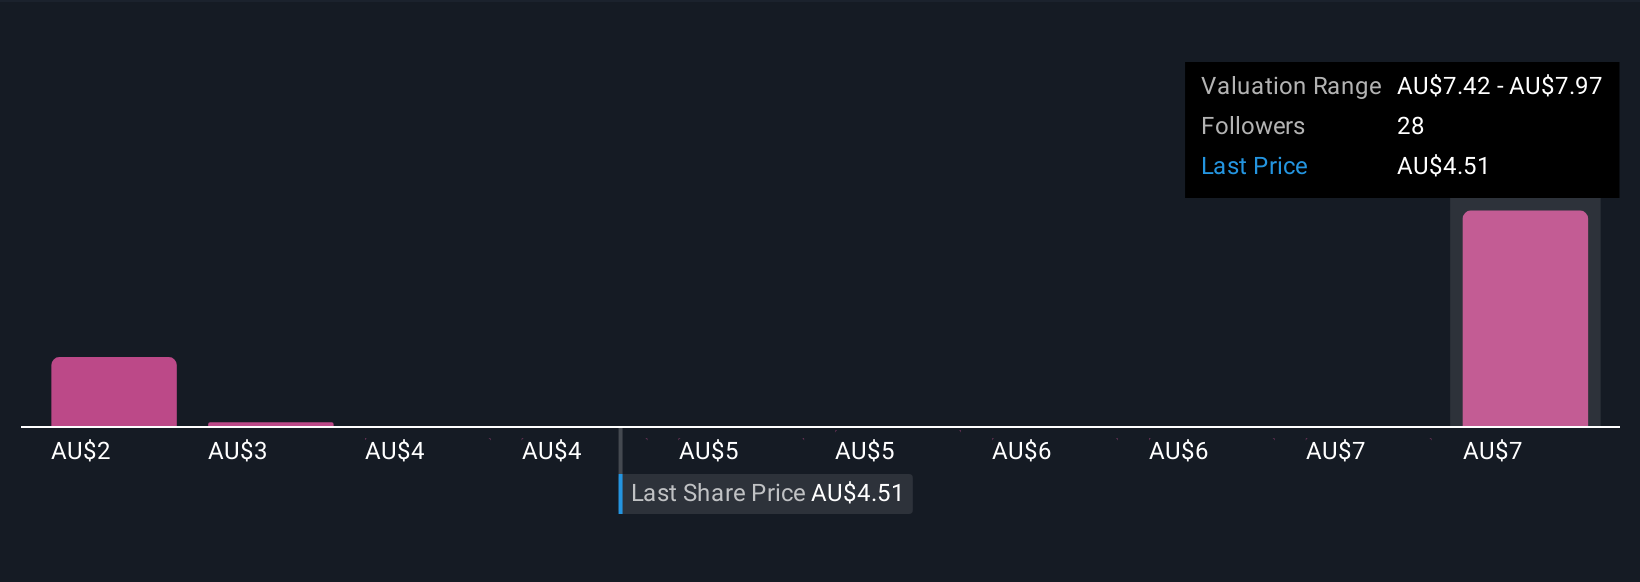Click the AU$2 axis label
This screenshot has height=582, width=1640.
click(81, 451)
